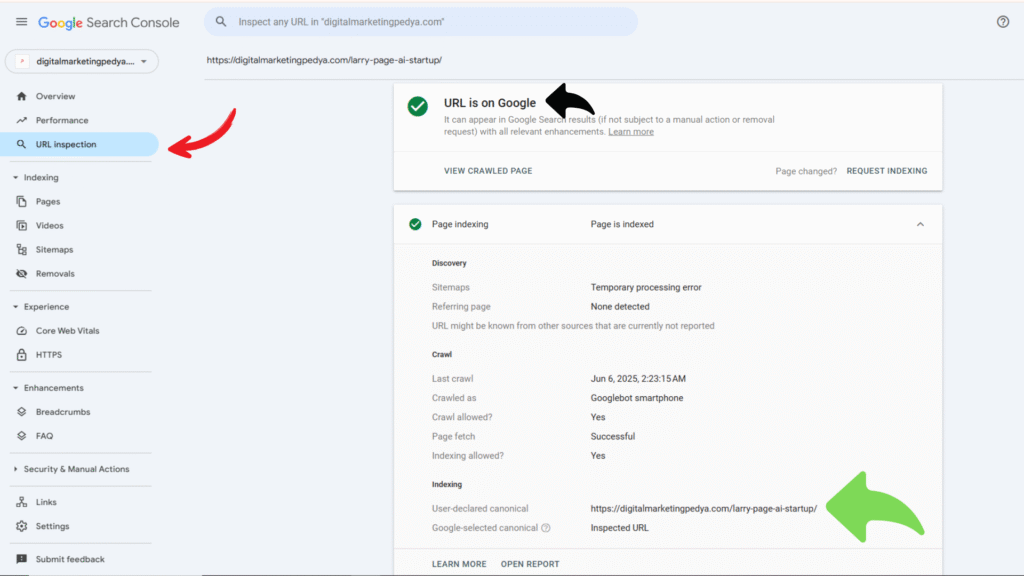1024x576 pixels.
Task: Click 'Page is indexed' status text
Action: [x=622, y=224]
